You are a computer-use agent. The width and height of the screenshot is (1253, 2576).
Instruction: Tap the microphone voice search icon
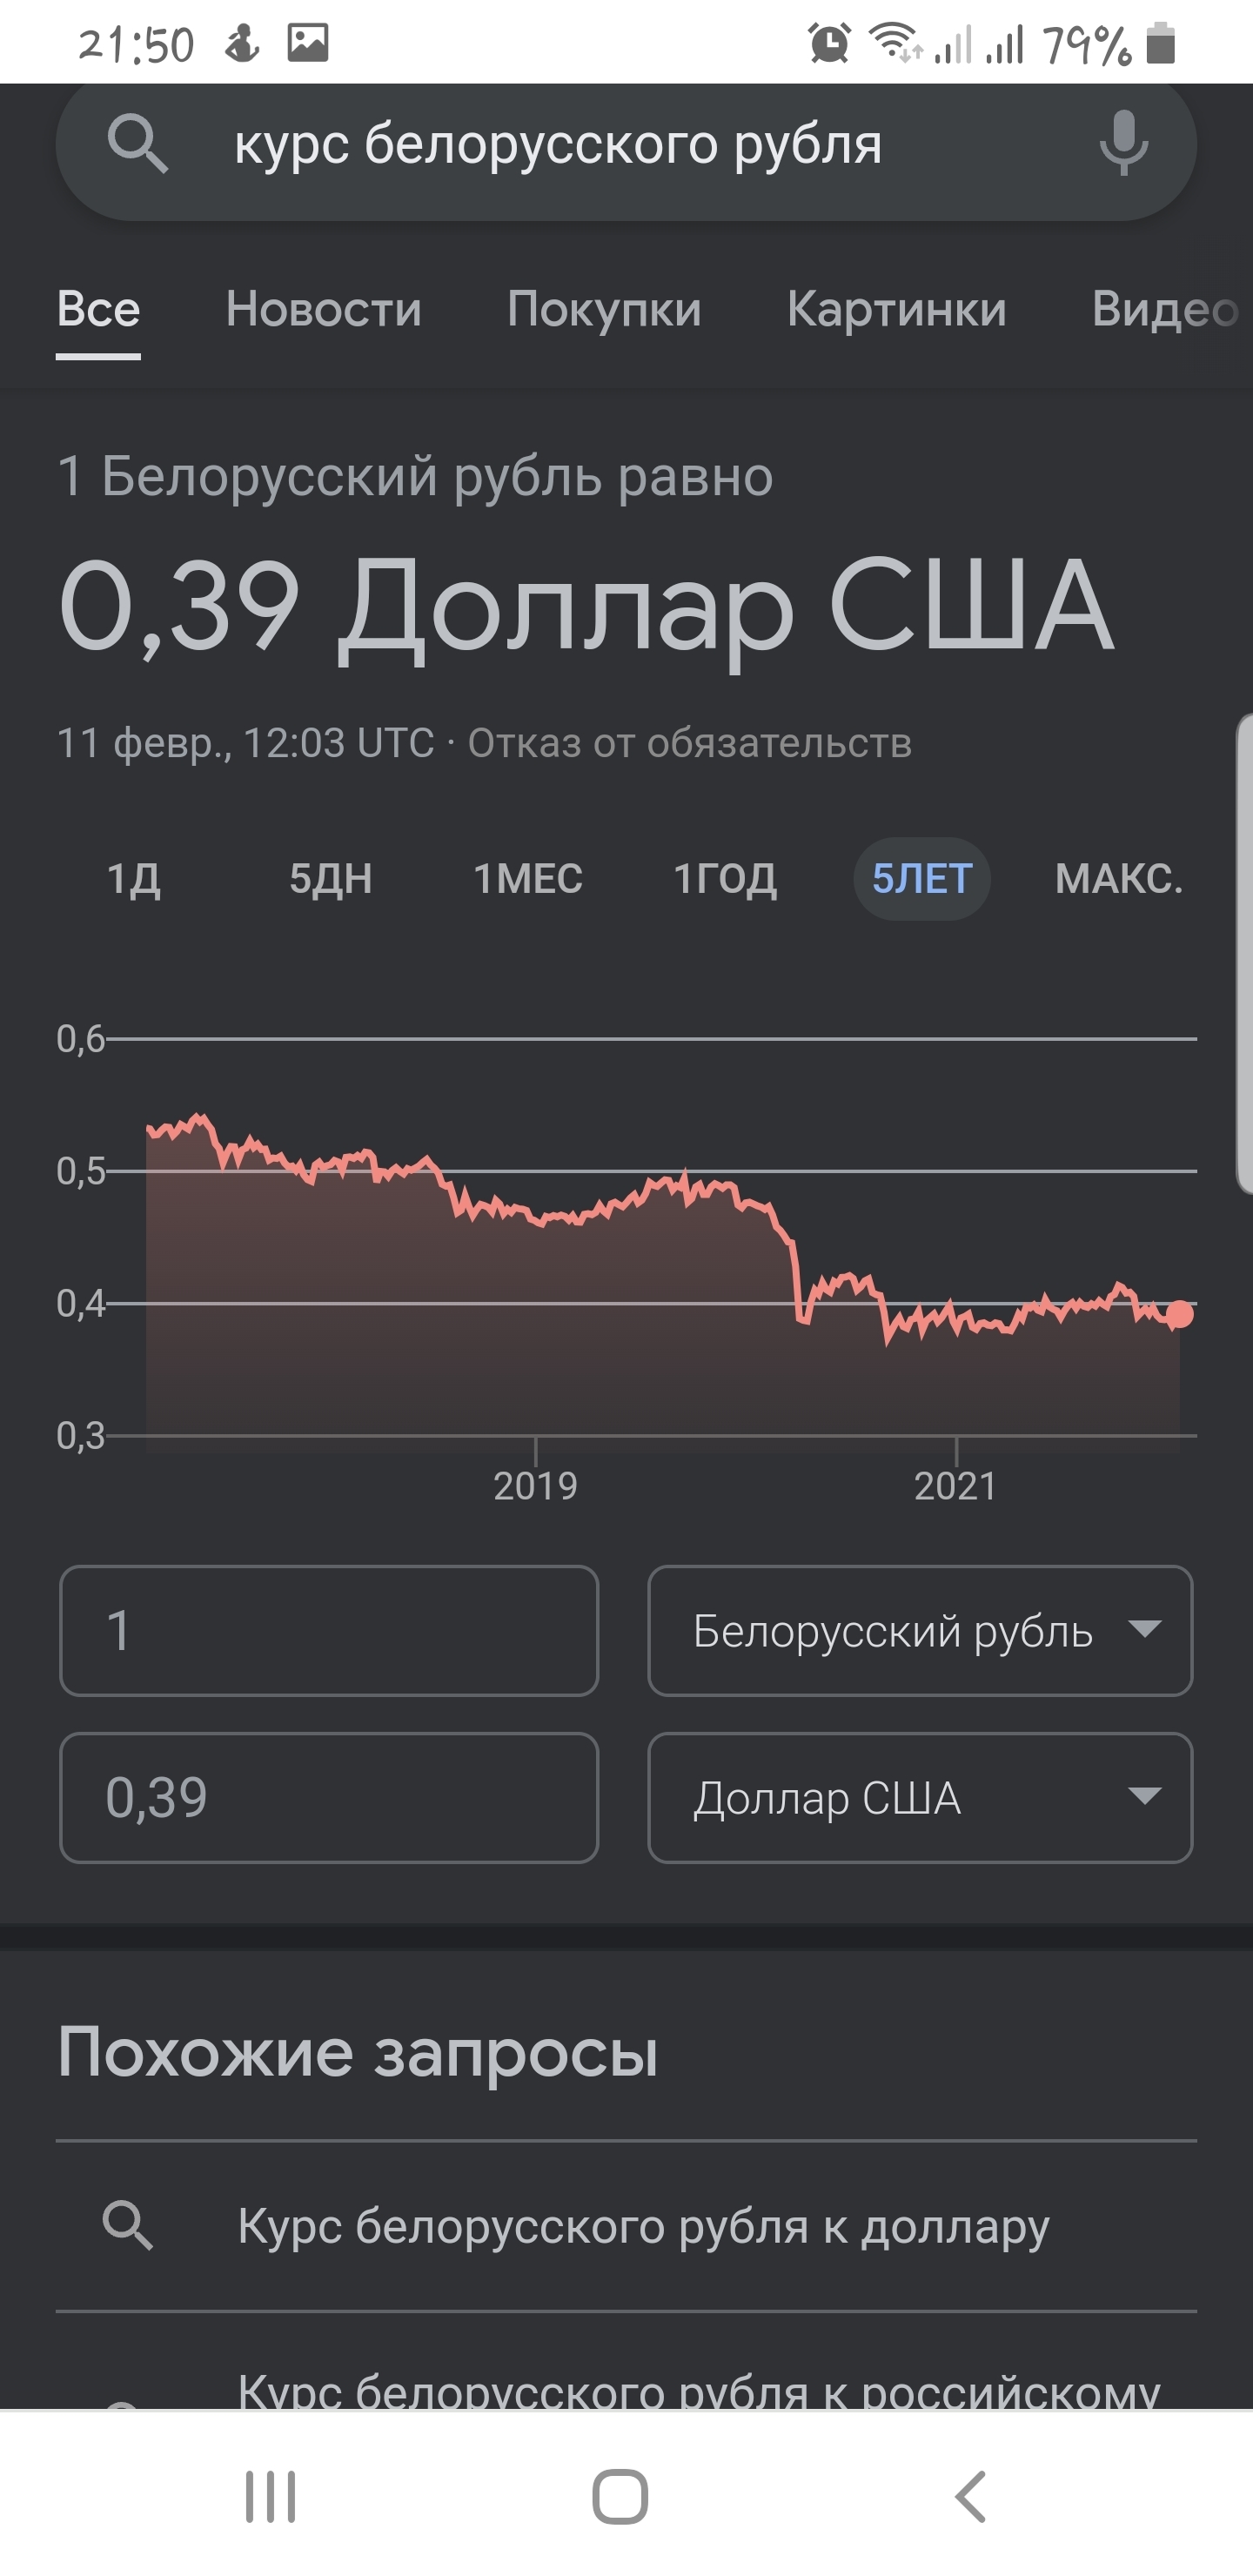click(1123, 144)
